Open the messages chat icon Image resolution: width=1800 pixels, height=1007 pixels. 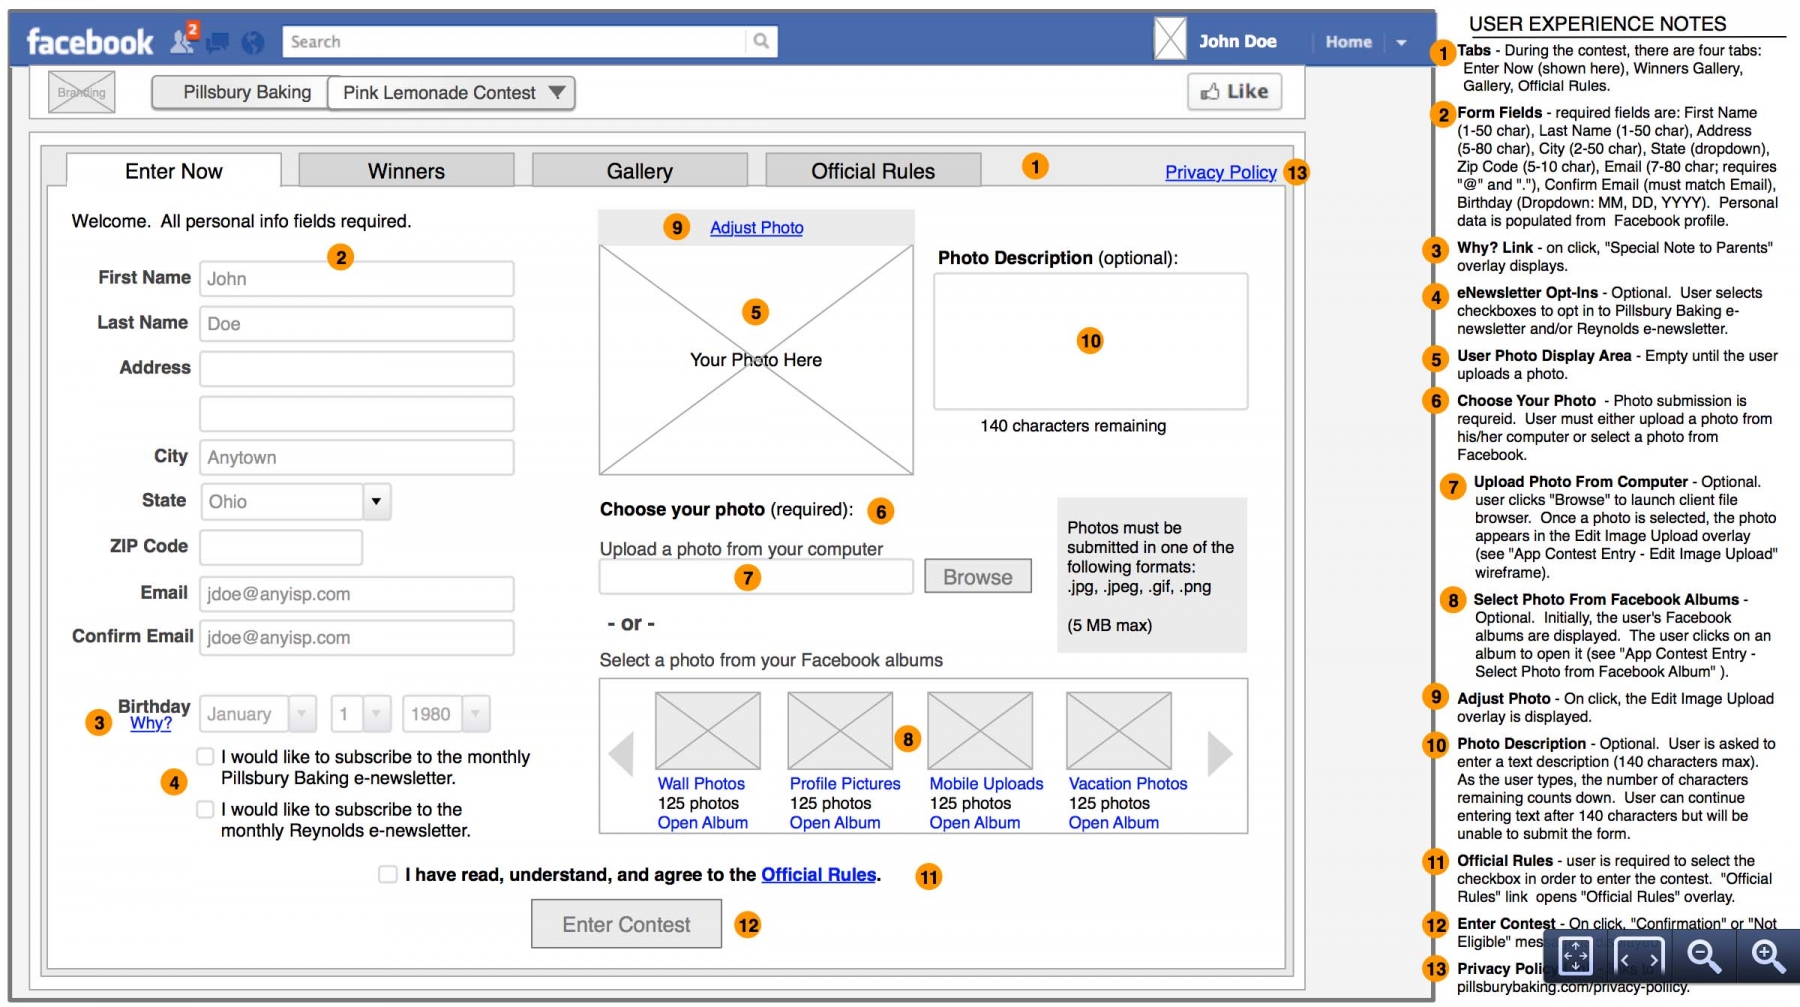click(218, 42)
